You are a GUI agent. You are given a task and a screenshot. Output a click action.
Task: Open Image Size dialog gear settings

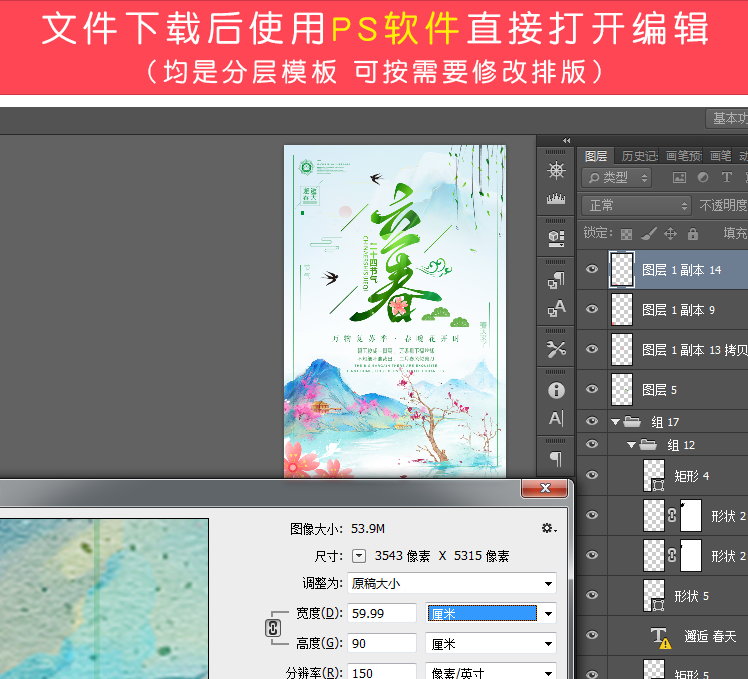pyautogui.click(x=547, y=528)
